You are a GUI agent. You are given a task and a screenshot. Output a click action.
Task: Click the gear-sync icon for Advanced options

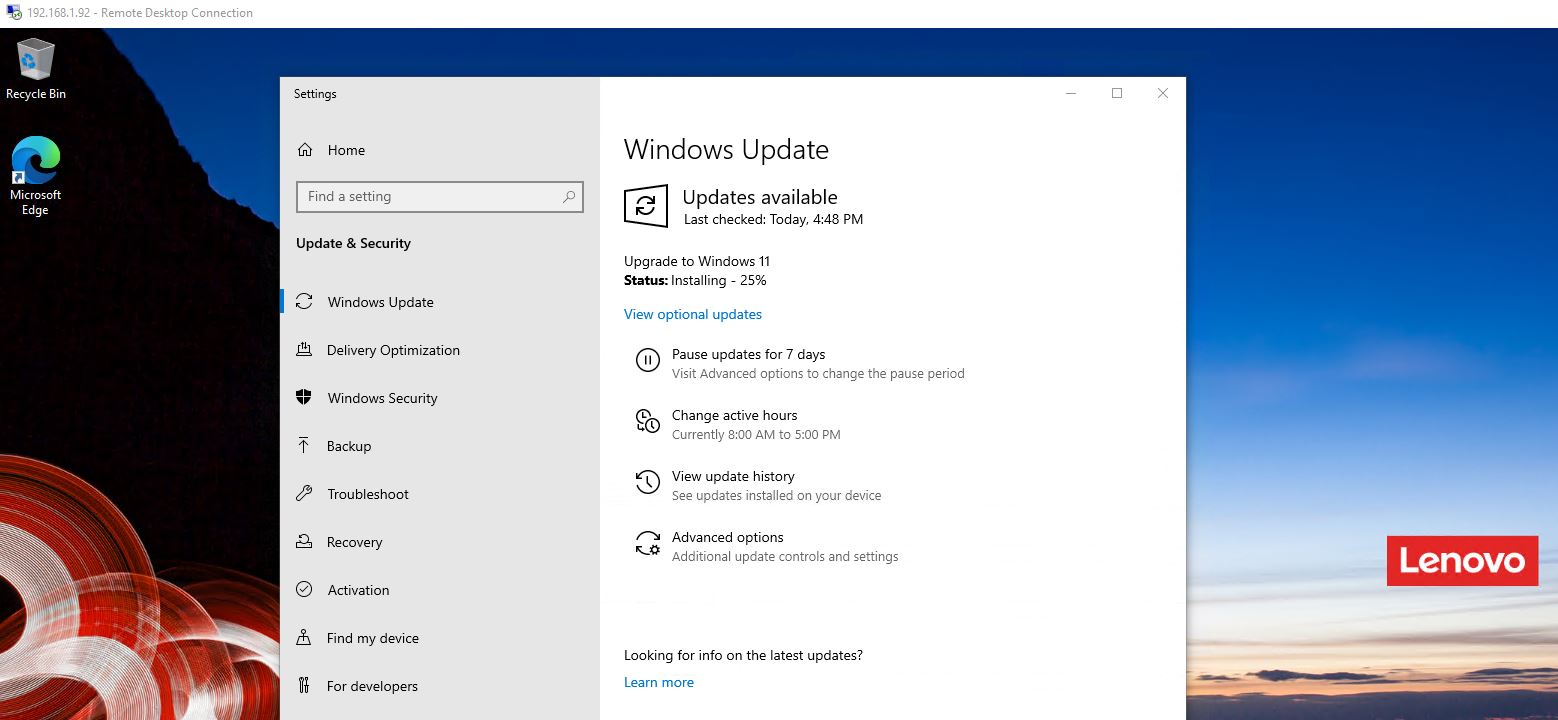(647, 544)
